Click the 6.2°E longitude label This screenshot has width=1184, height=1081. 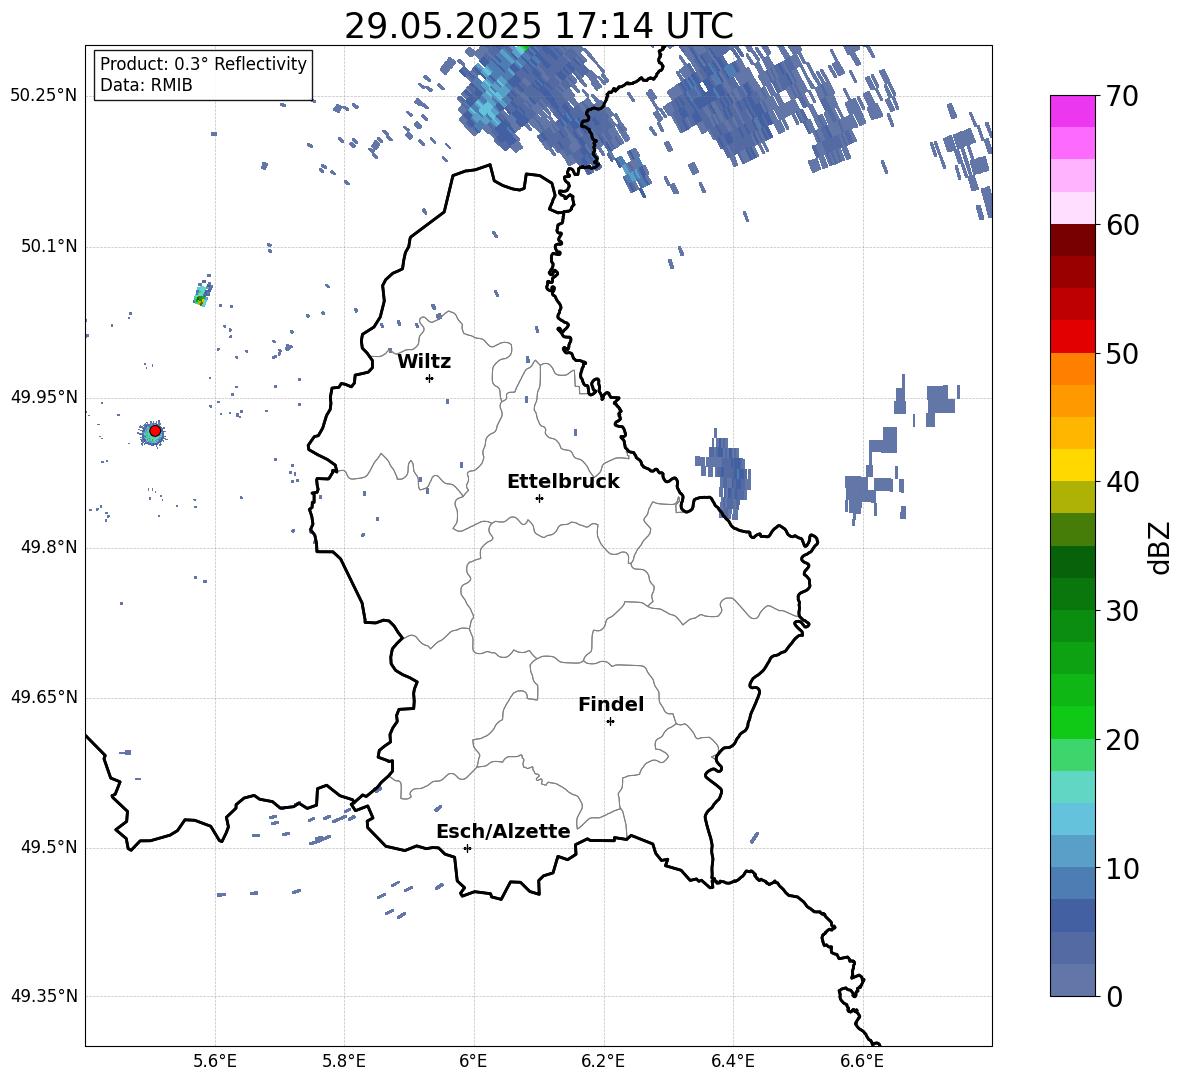(x=603, y=1061)
